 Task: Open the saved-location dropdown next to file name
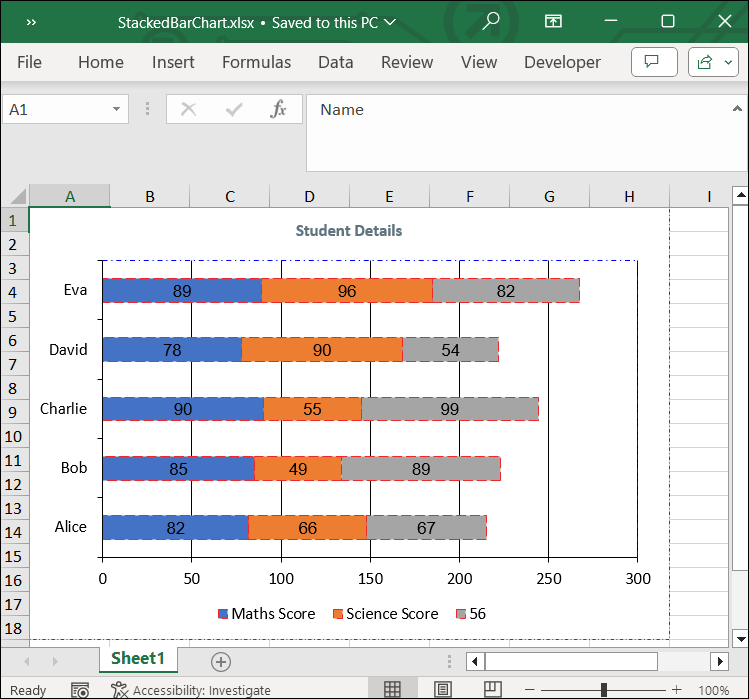[x=390, y=22]
